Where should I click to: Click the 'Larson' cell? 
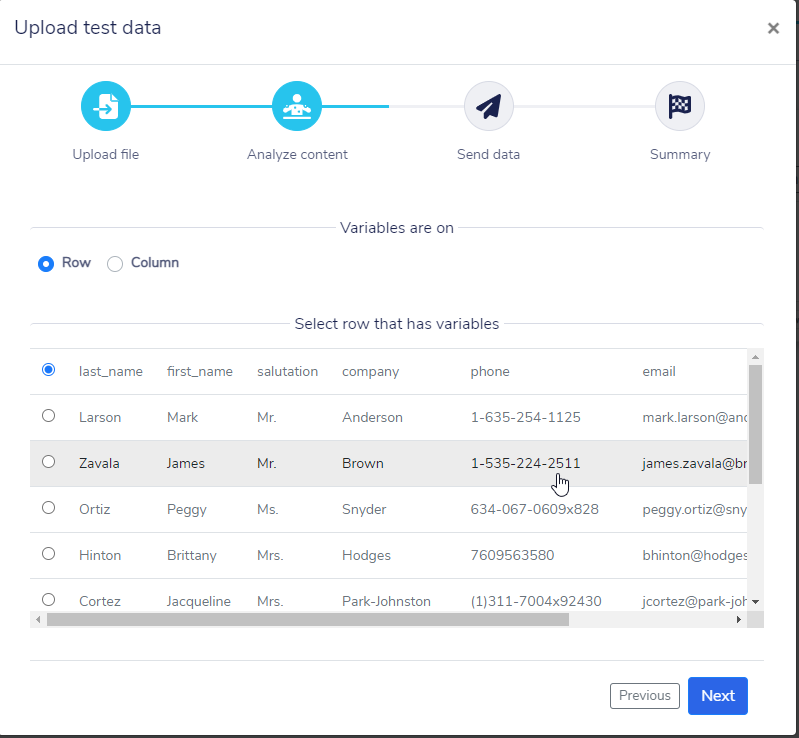click(100, 417)
